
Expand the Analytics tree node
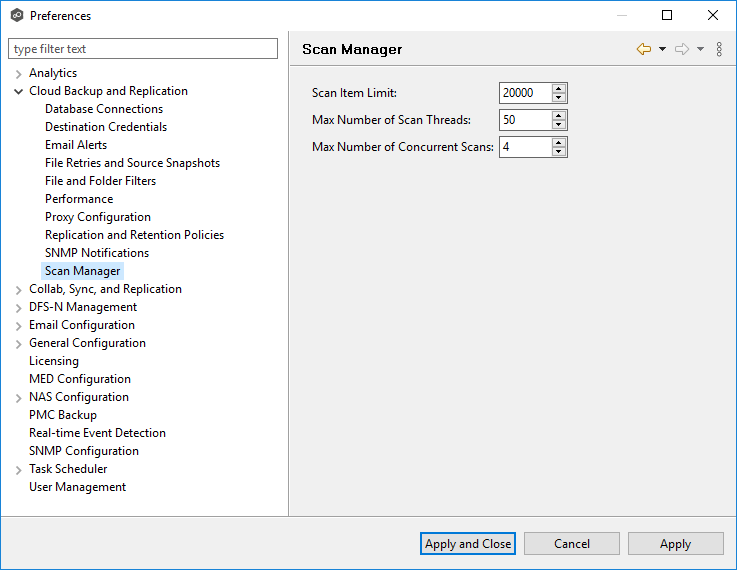point(19,74)
